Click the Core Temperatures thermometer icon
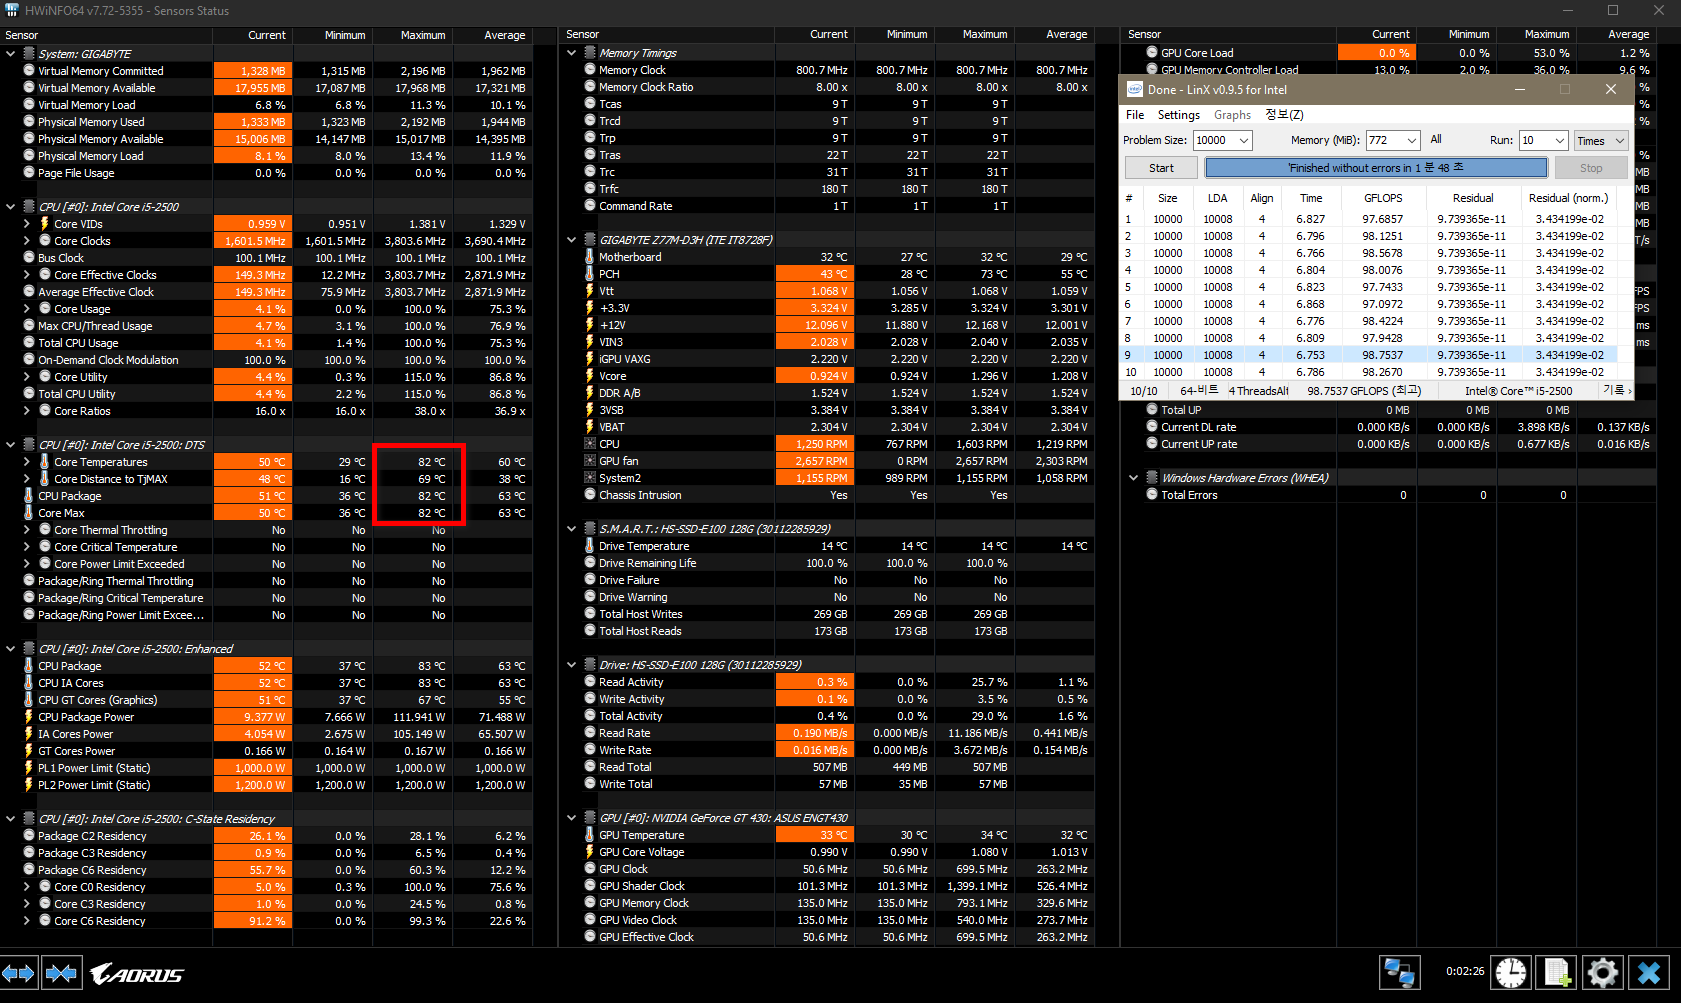Image resolution: width=1681 pixels, height=1003 pixels. pos(44,462)
